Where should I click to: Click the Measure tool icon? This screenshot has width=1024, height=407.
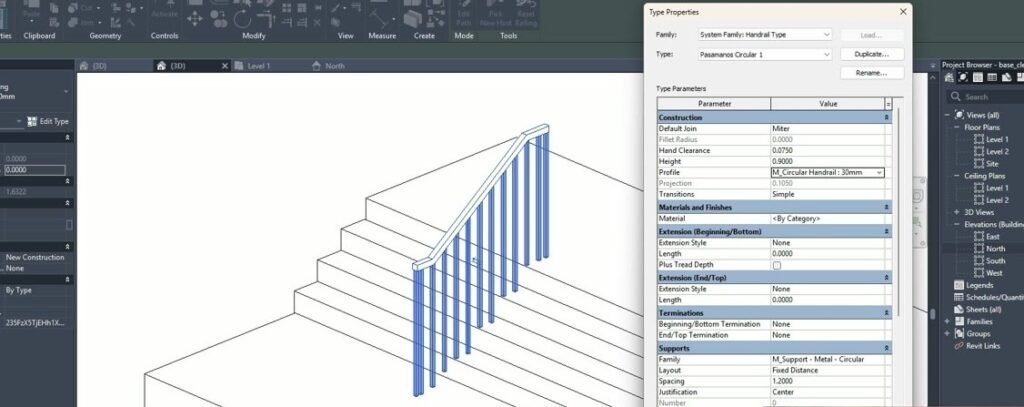point(379,18)
